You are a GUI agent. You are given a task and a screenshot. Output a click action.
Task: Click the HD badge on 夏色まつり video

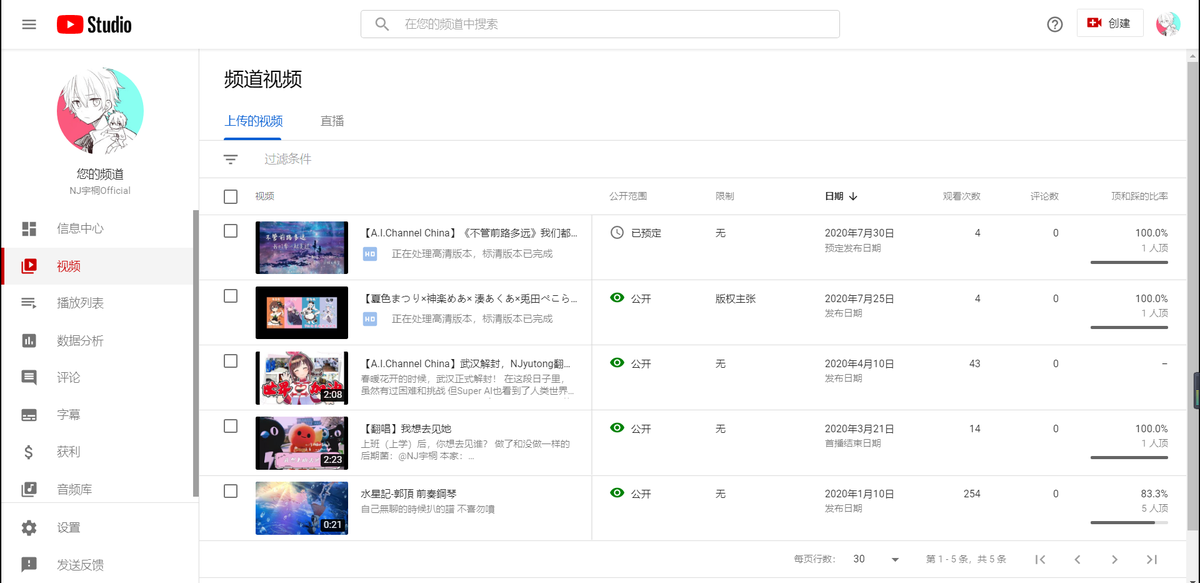pos(370,319)
